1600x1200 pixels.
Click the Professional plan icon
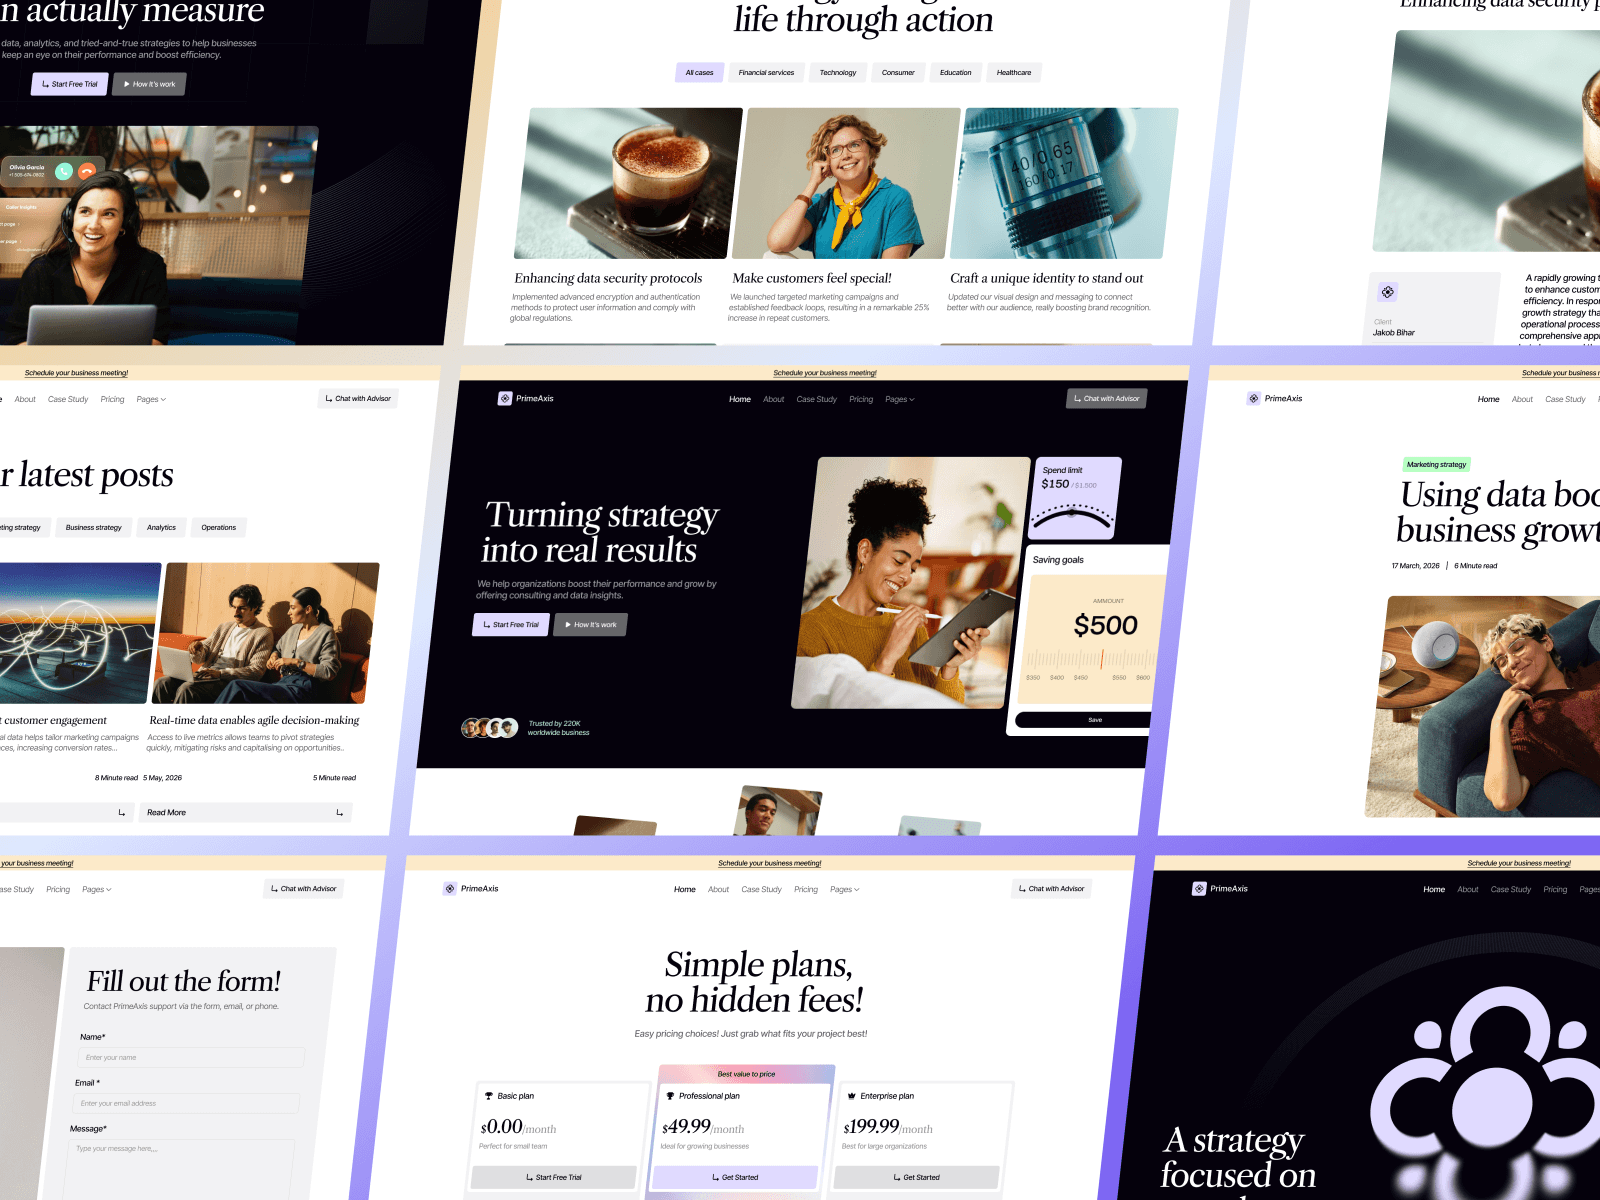coord(670,1096)
